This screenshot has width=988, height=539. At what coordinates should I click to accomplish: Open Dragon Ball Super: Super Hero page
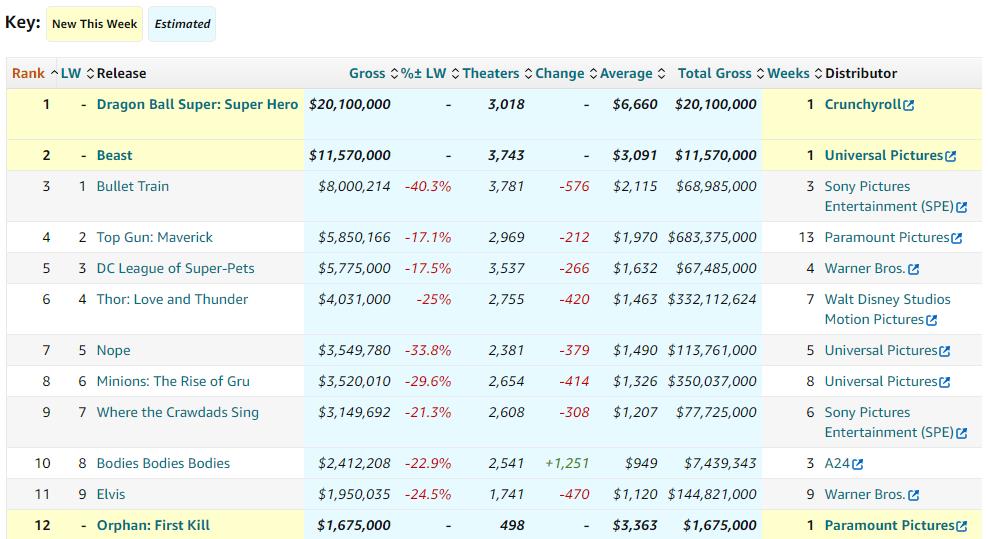(x=197, y=104)
